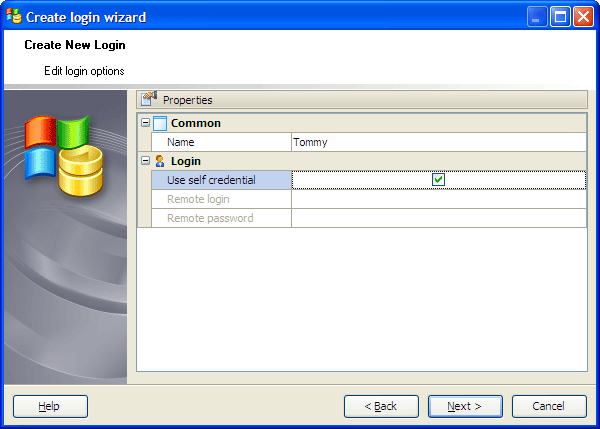Select the Name property label
600x429 pixels.
click(221, 142)
